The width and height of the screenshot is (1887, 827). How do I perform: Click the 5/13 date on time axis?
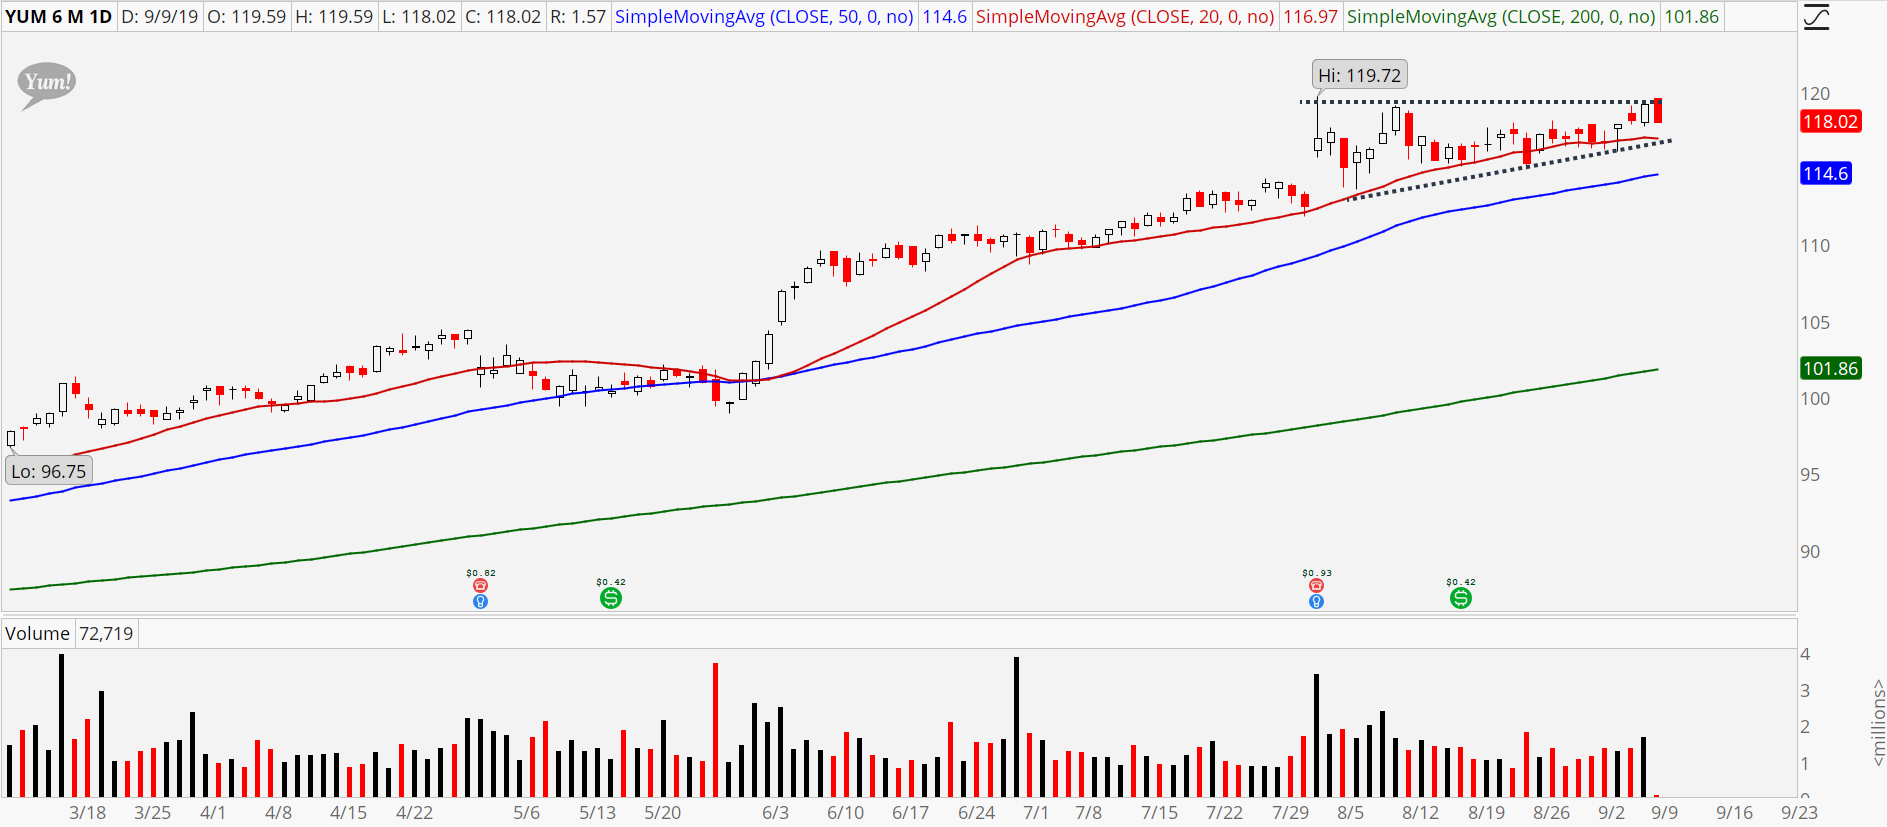pyautogui.click(x=598, y=813)
